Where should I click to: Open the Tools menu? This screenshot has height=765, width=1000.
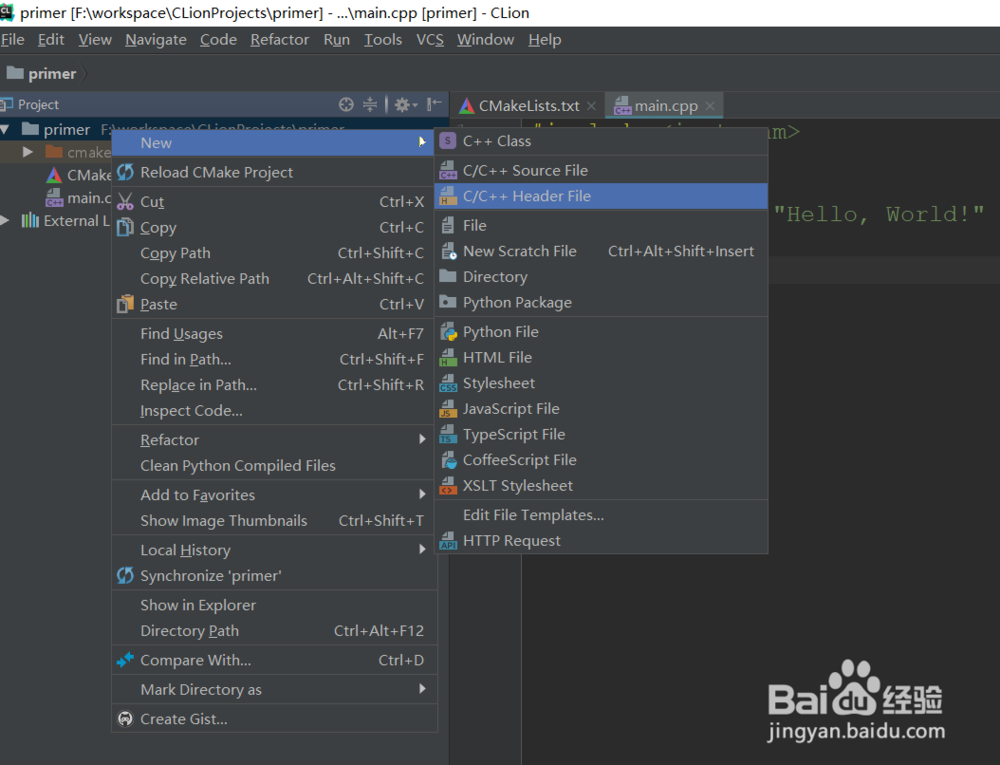[x=383, y=40]
